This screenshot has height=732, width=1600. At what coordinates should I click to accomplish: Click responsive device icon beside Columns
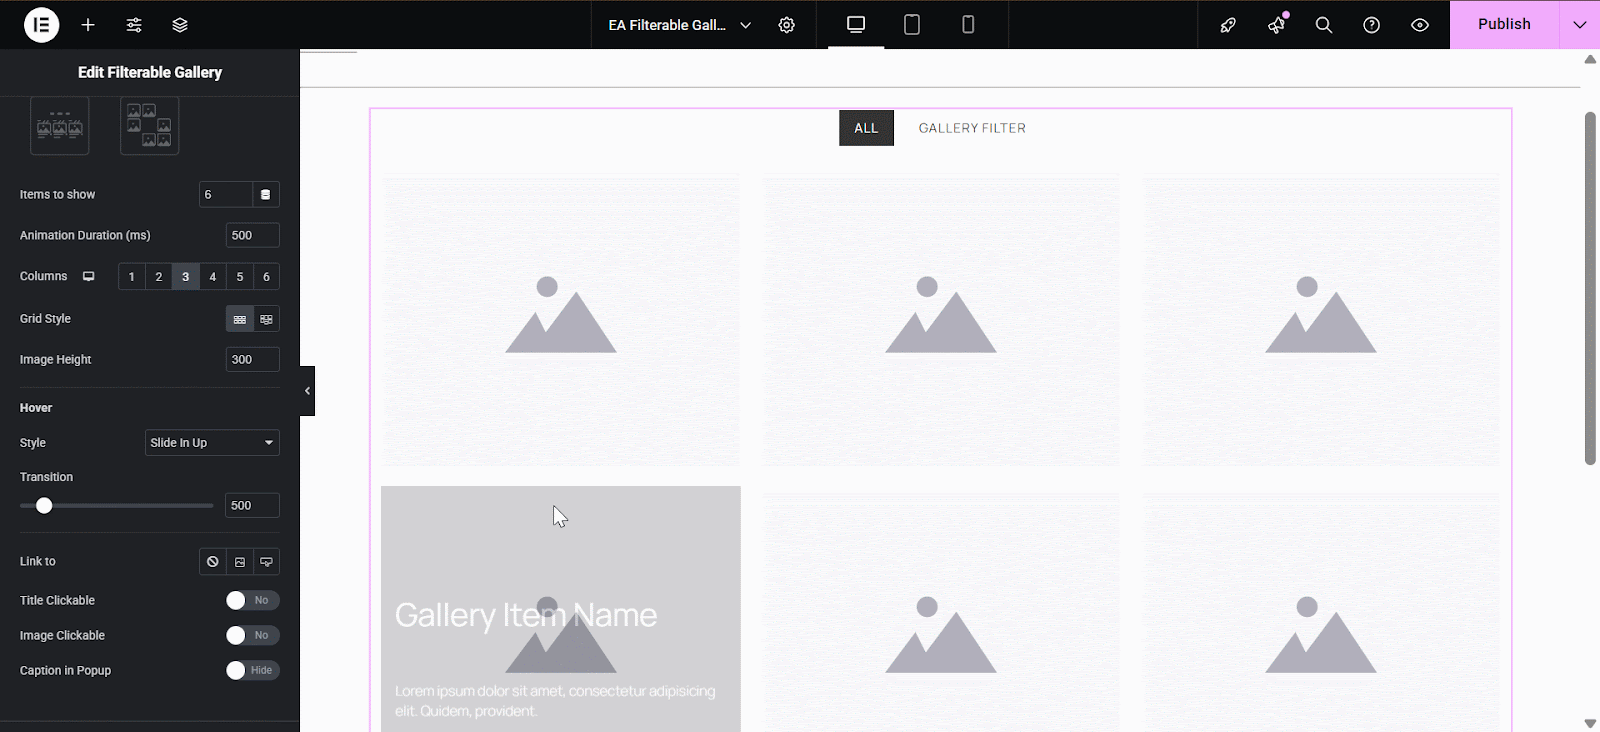click(89, 277)
